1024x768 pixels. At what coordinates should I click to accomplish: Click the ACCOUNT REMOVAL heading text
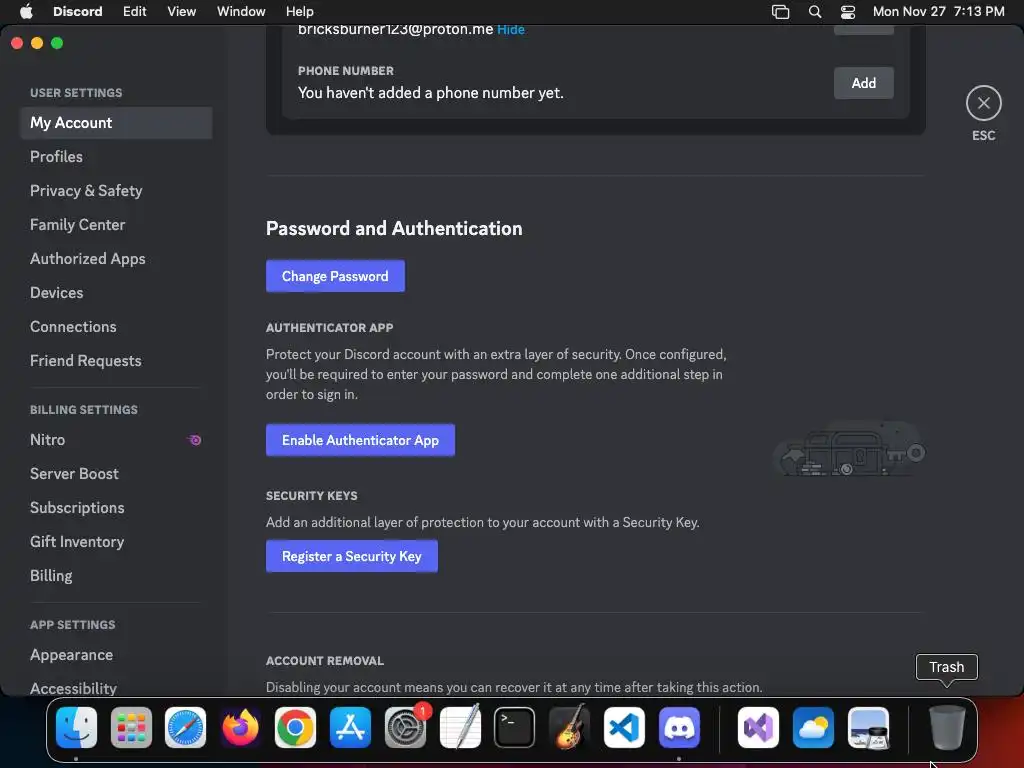coord(325,661)
